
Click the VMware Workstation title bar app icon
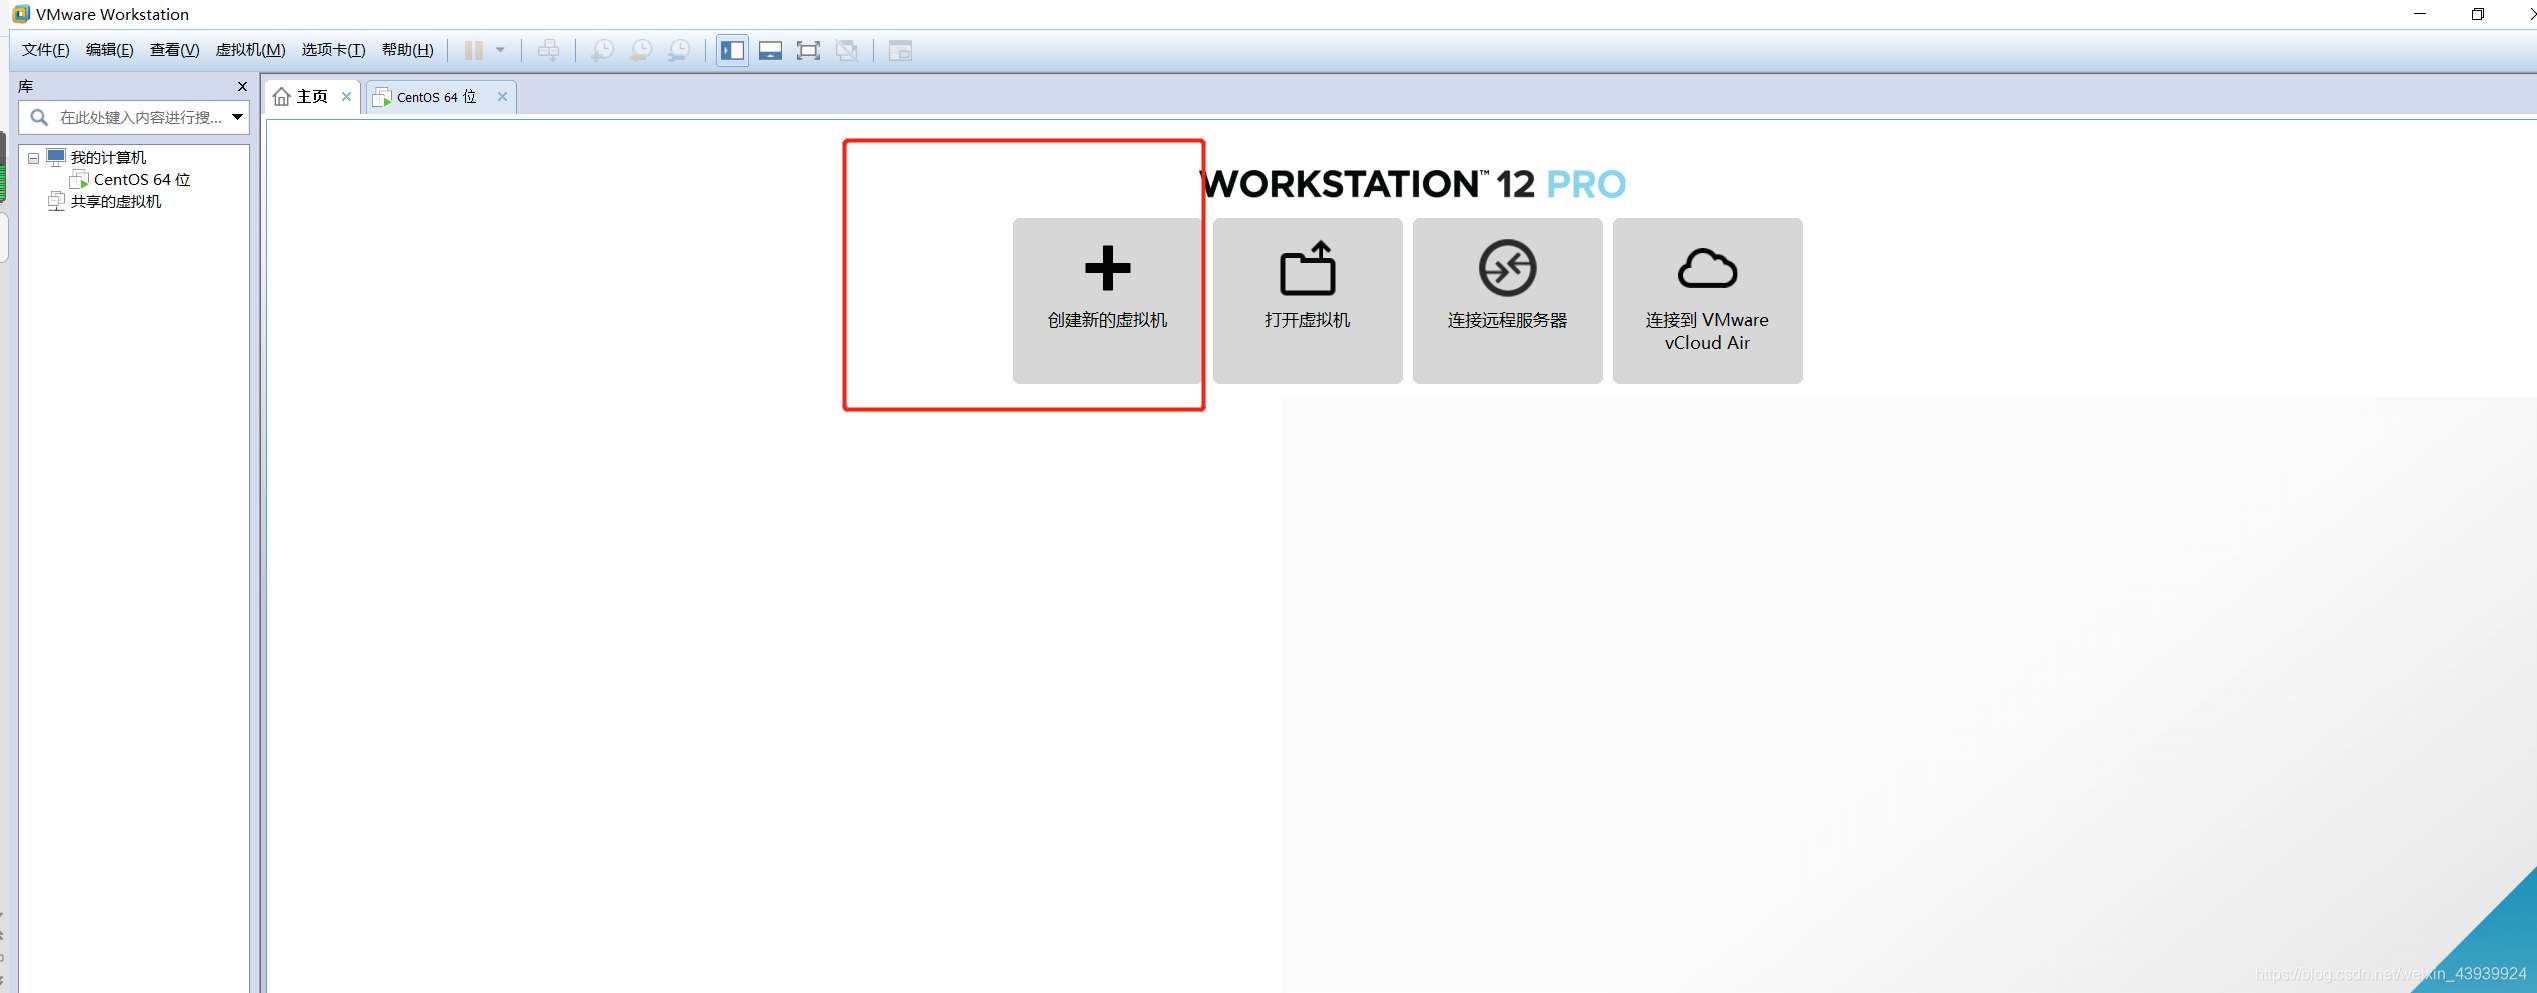tap(21, 14)
